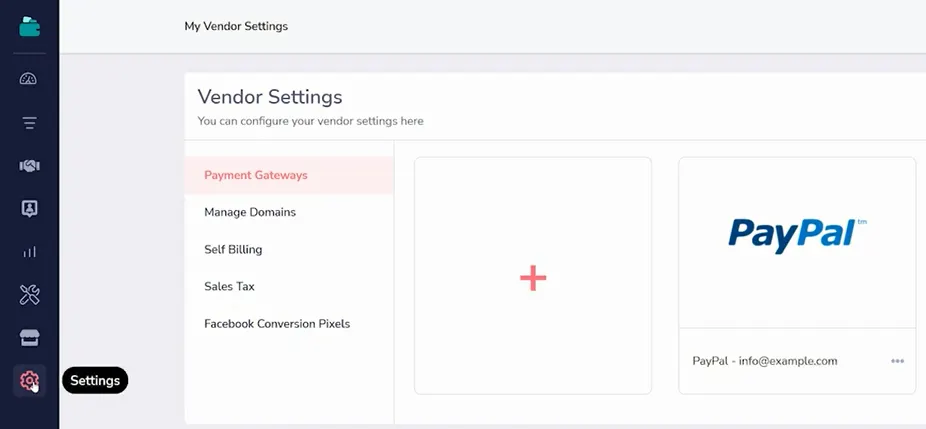This screenshot has width=926, height=429.
Task: Select the wrench and screwdriver tools icon
Action: pyautogui.click(x=30, y=294)
